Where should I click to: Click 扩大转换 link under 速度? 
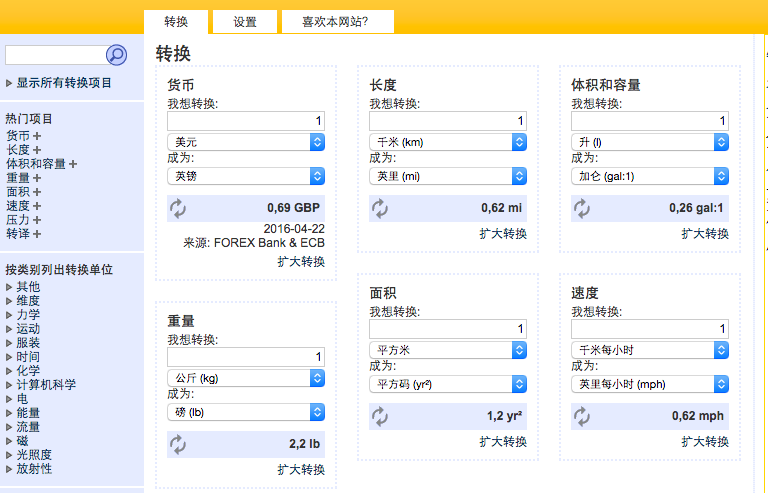pos(705,442)
